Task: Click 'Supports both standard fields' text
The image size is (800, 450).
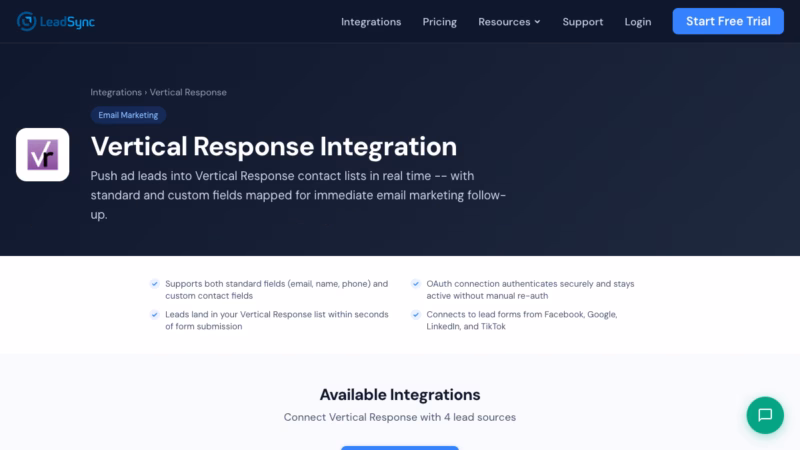Action: point(277,290)
